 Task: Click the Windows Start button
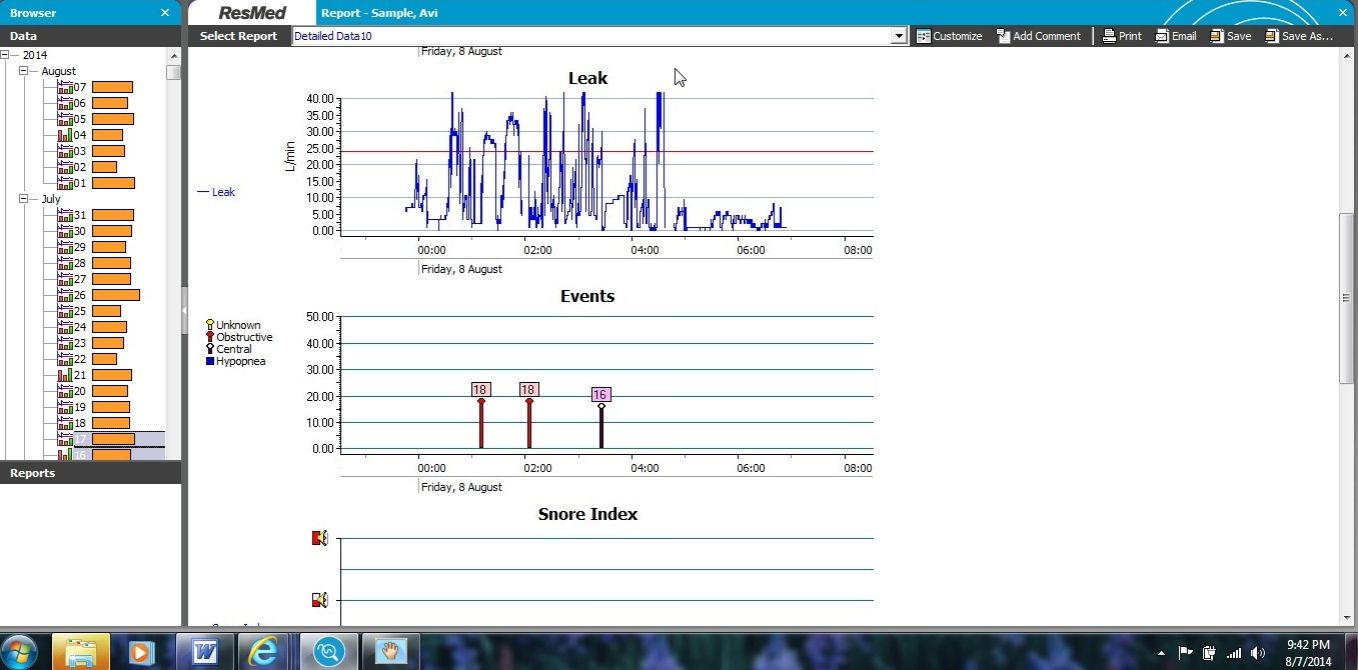click(19, 652)
